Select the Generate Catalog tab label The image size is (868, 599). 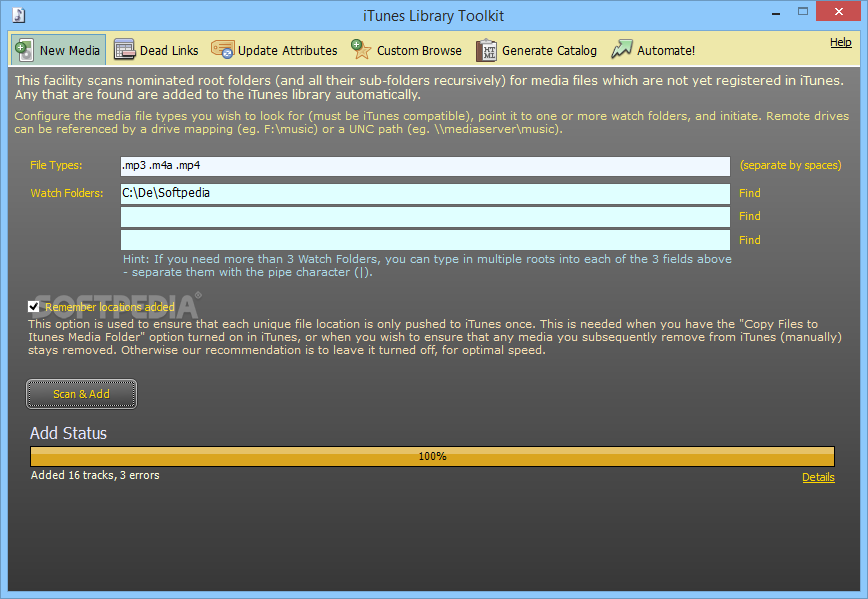point(549,50)
